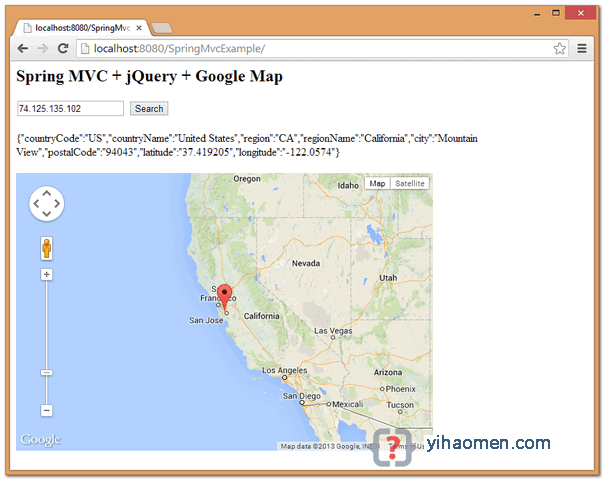Click the Utah state label
Viewport: 604px width, 480px height.
coord(388,278)
